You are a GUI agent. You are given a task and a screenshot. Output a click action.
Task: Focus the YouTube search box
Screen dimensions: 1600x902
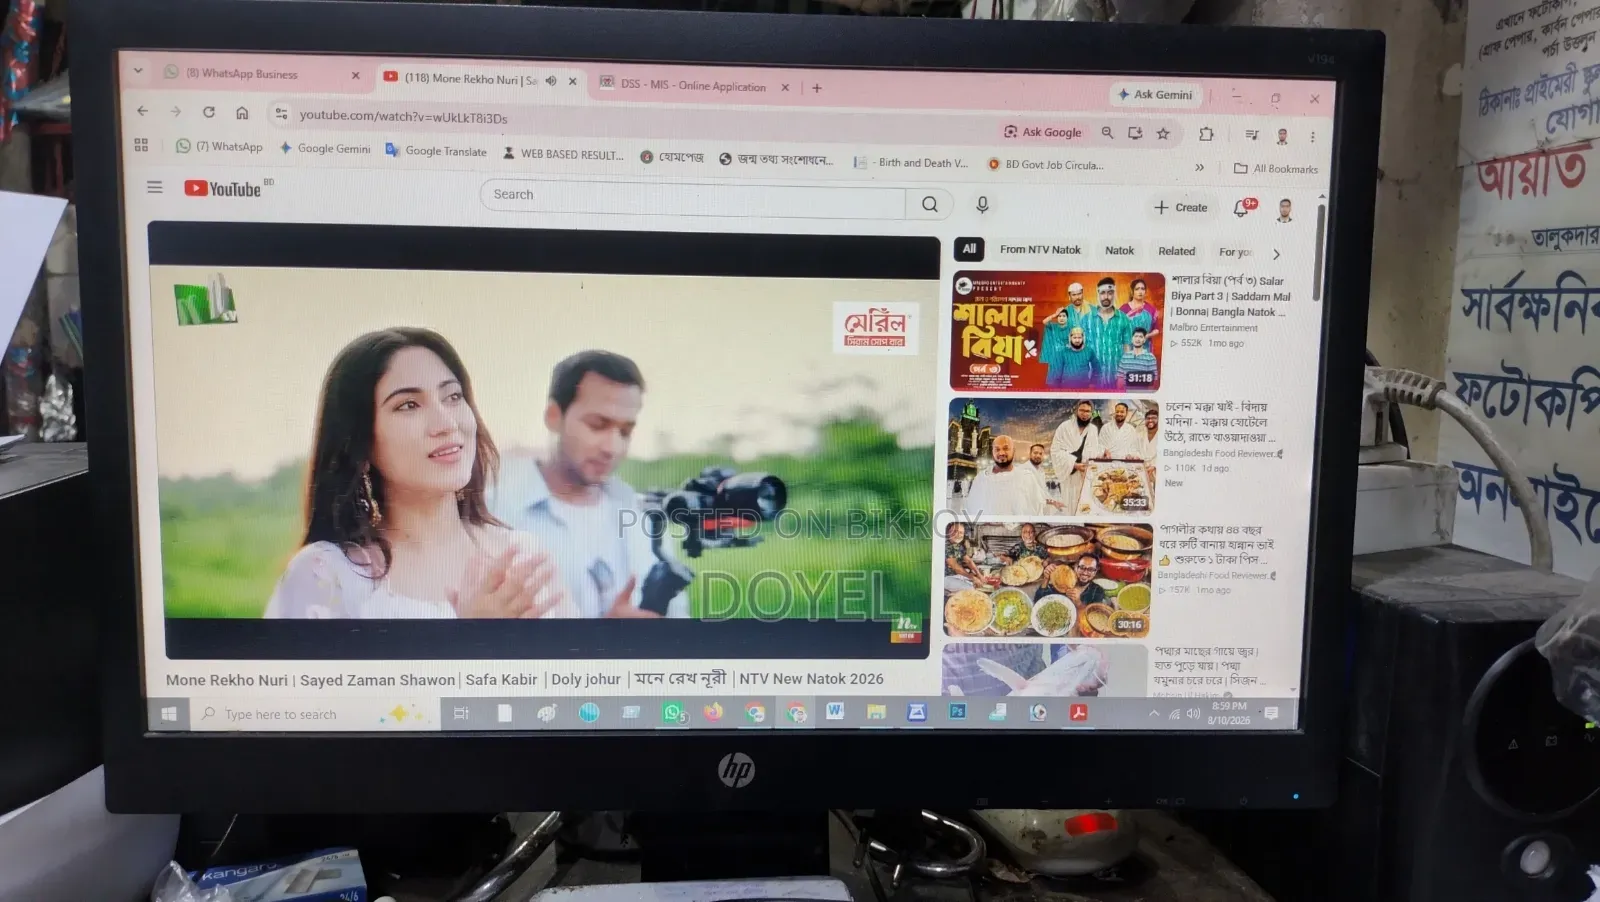point(694,198)
